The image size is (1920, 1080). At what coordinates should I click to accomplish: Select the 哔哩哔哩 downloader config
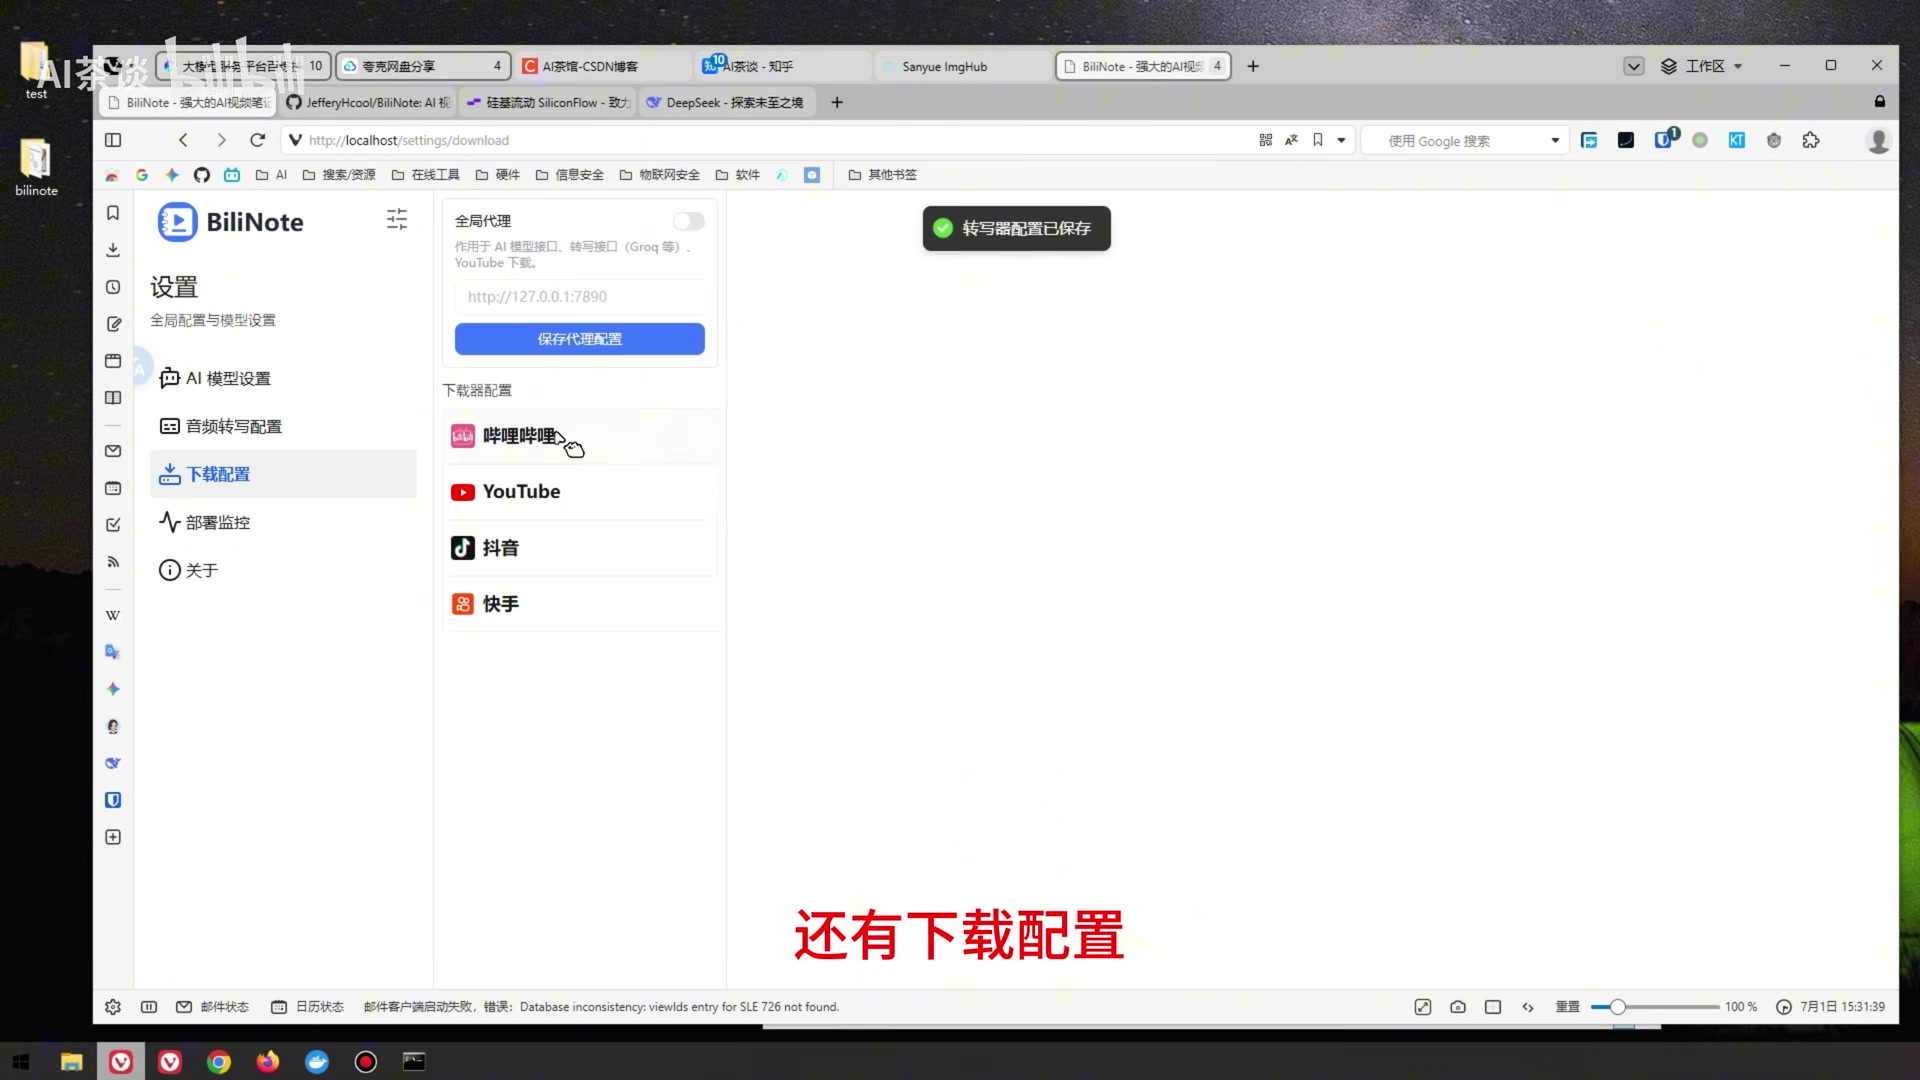[x=580, y=436]
